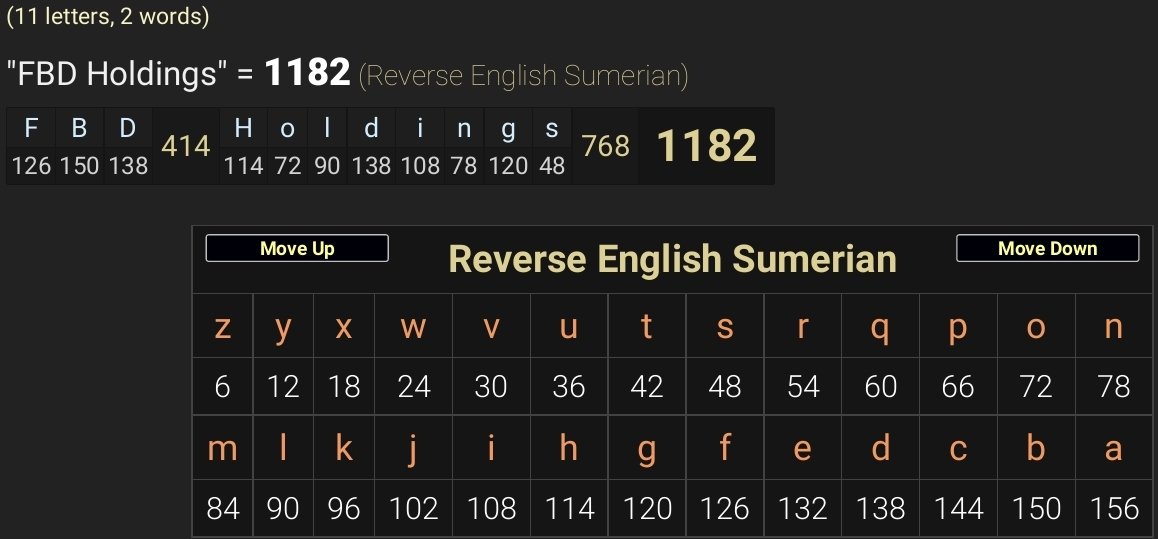
Task: Click value 132 under e in chart
Action: point(803,509)
